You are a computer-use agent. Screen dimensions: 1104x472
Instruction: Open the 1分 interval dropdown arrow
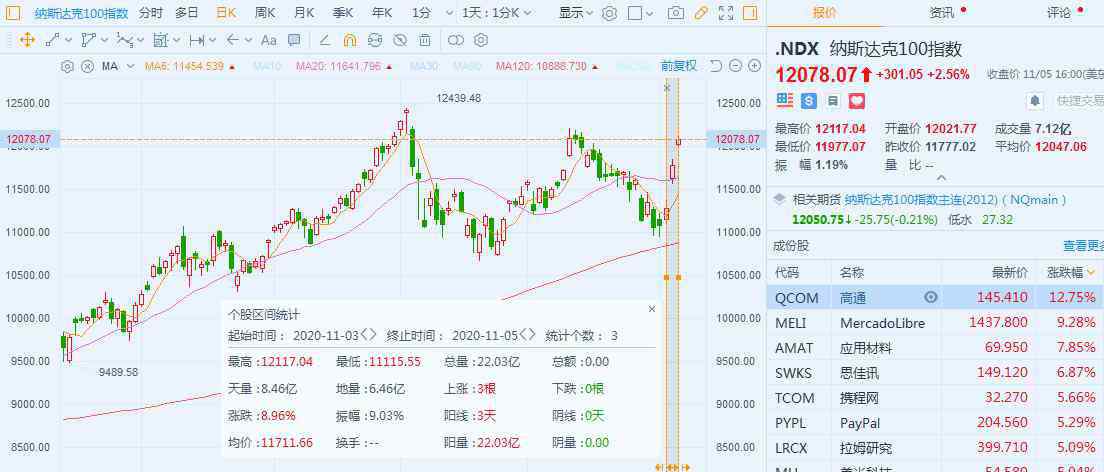tap(450, 13)
